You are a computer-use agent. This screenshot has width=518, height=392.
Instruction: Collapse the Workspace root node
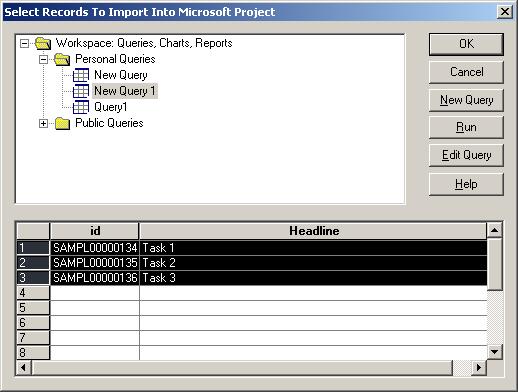point(24,43)
